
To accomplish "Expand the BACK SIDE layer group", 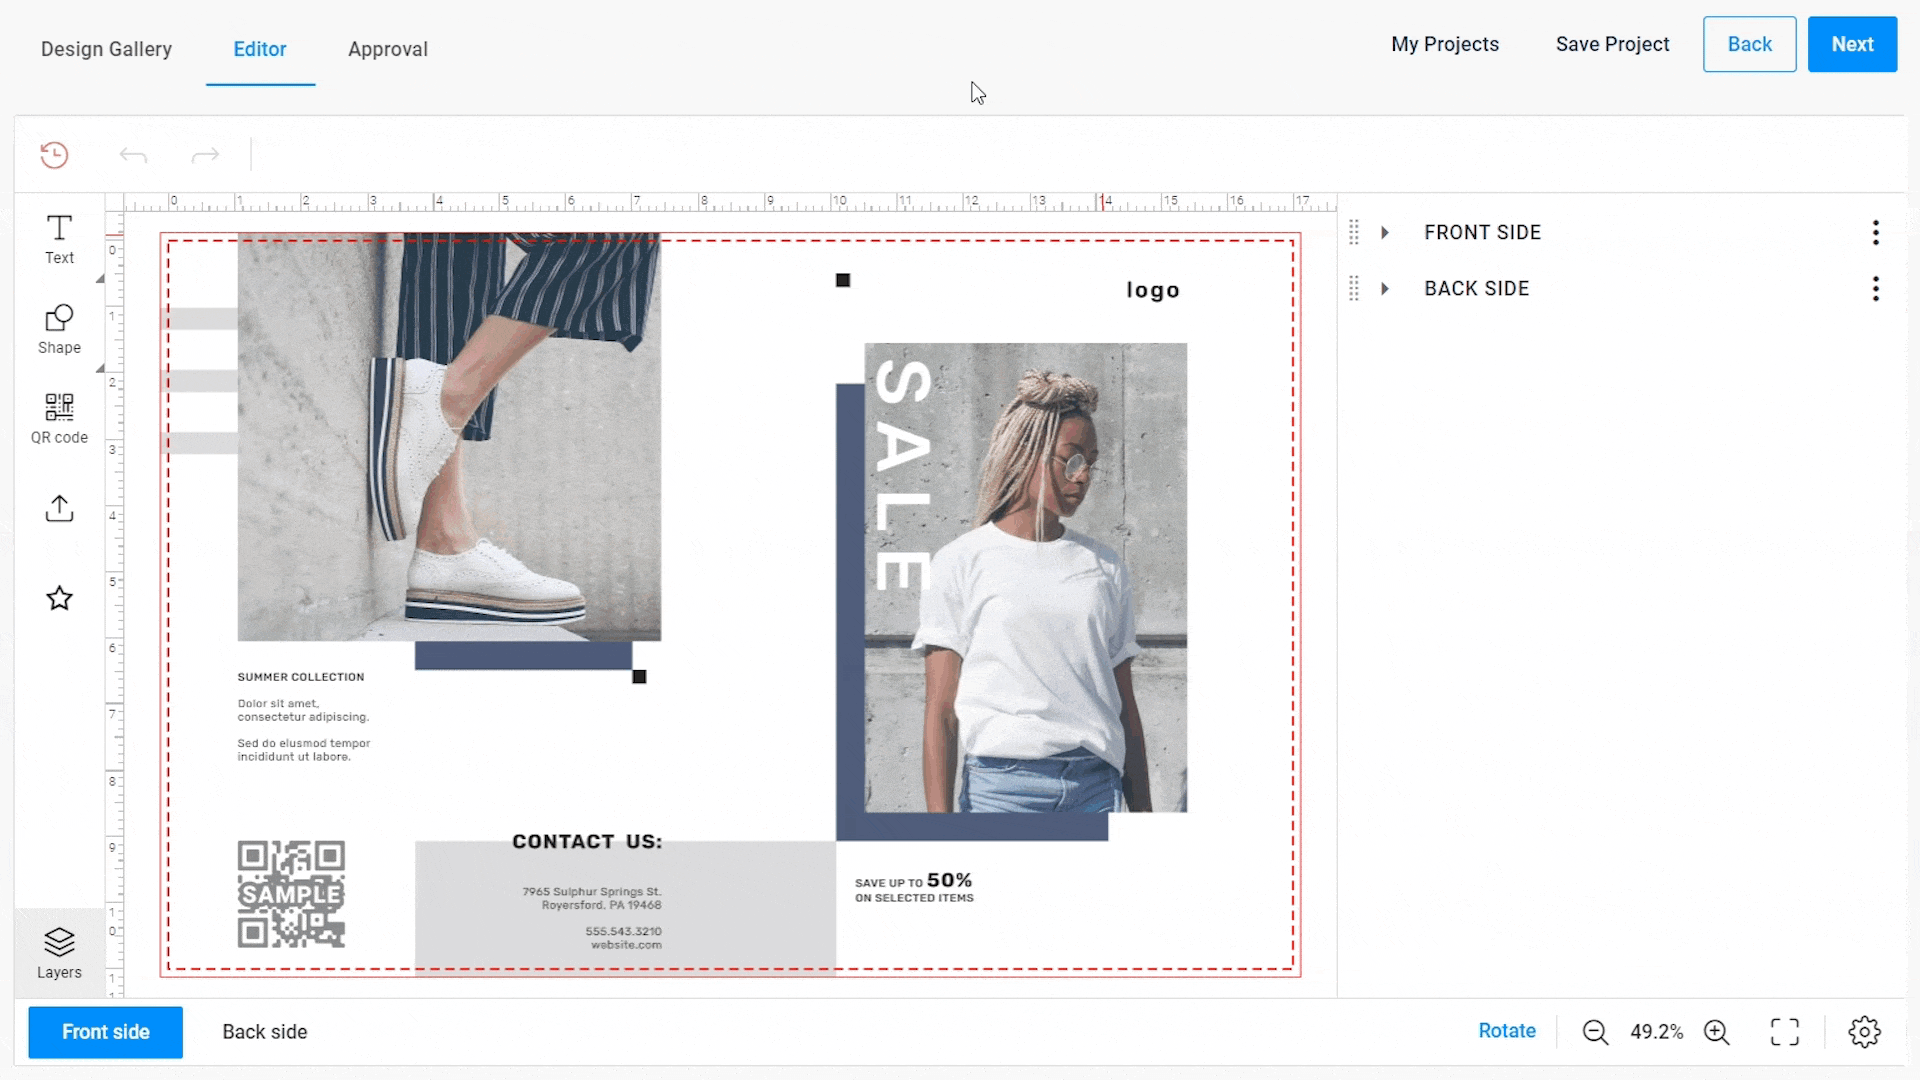I will coord(1385,289).
